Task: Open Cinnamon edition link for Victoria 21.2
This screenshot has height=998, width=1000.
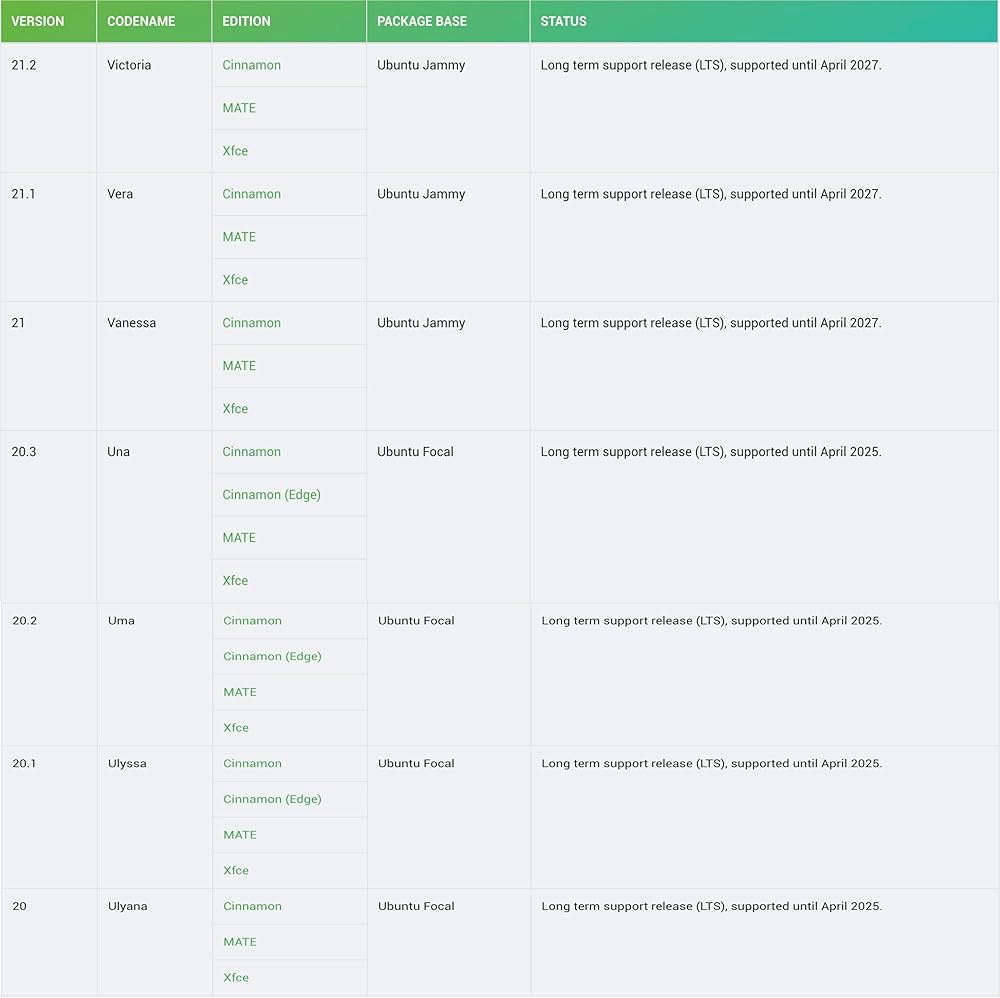Action: tap(251, 65)
